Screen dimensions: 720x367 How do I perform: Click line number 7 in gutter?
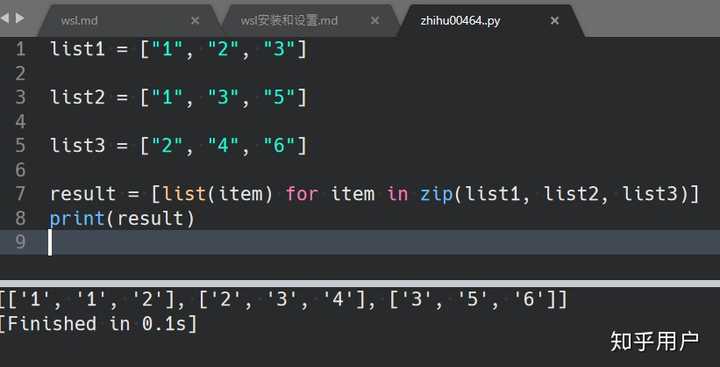tap(21, 193)
